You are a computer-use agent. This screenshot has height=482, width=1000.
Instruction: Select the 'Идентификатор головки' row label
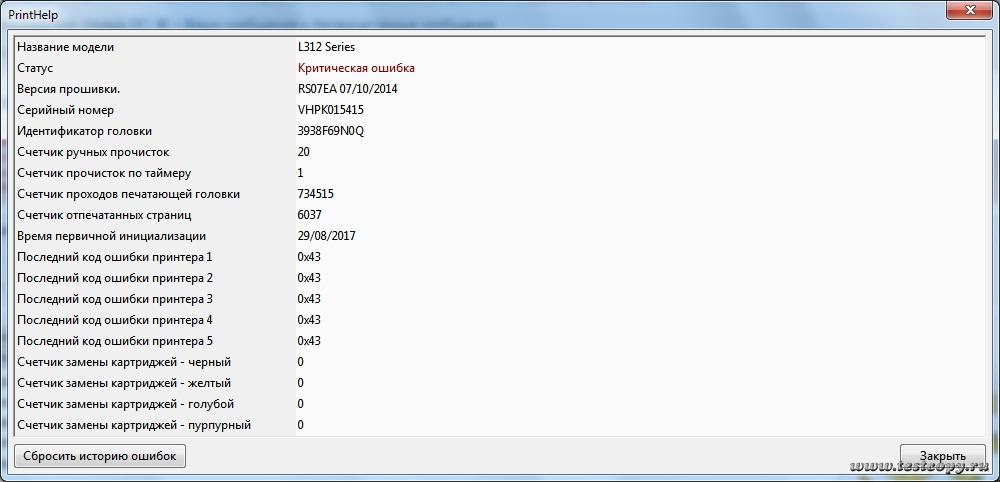tap(85, 131)
